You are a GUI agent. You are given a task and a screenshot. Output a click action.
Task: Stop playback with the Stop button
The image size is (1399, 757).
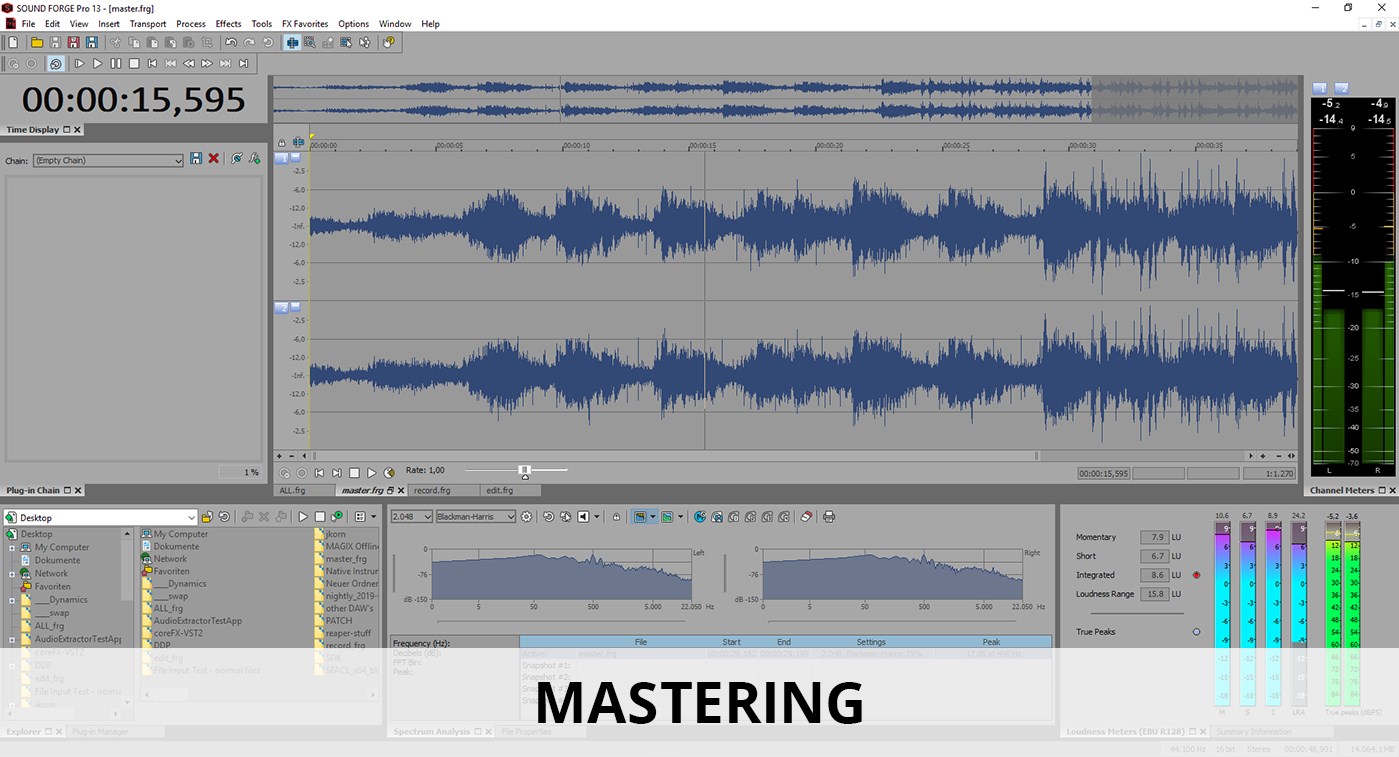coord(134,63)
